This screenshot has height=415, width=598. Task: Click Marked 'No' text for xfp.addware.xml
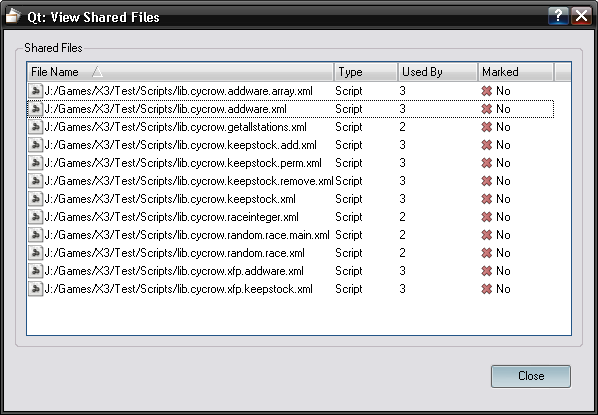pyautogui.click(x=503, y=271)
